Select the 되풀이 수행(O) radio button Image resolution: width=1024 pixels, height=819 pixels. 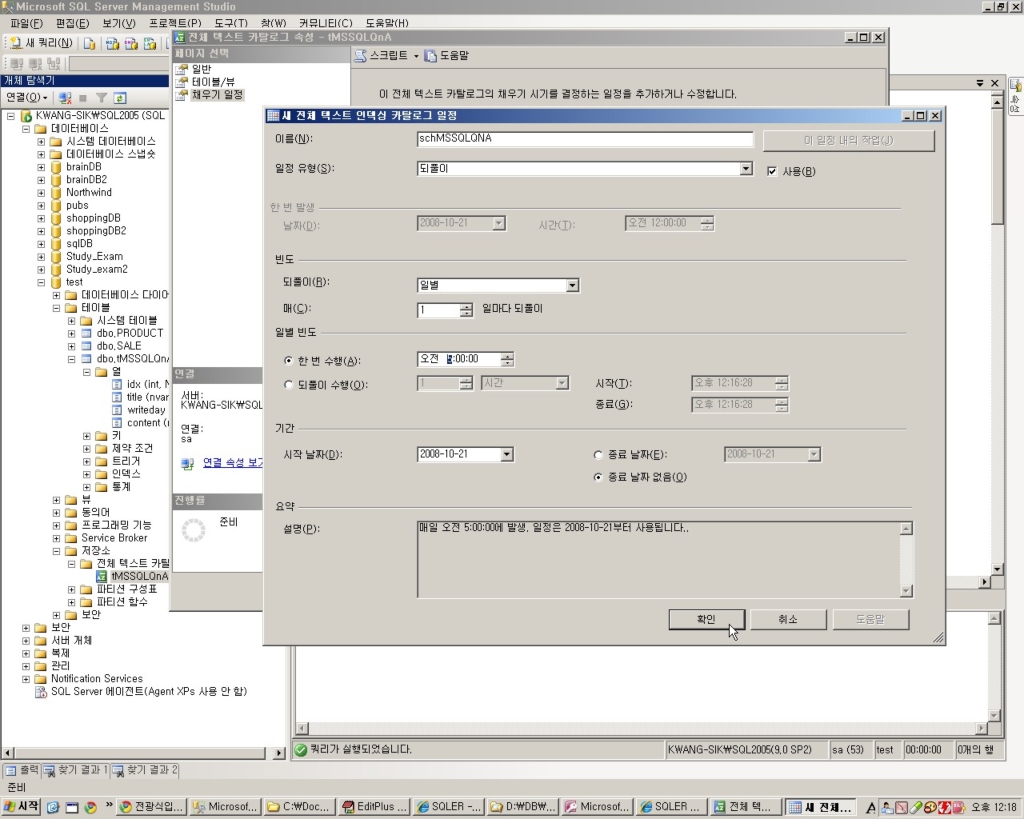coord(289,385)
